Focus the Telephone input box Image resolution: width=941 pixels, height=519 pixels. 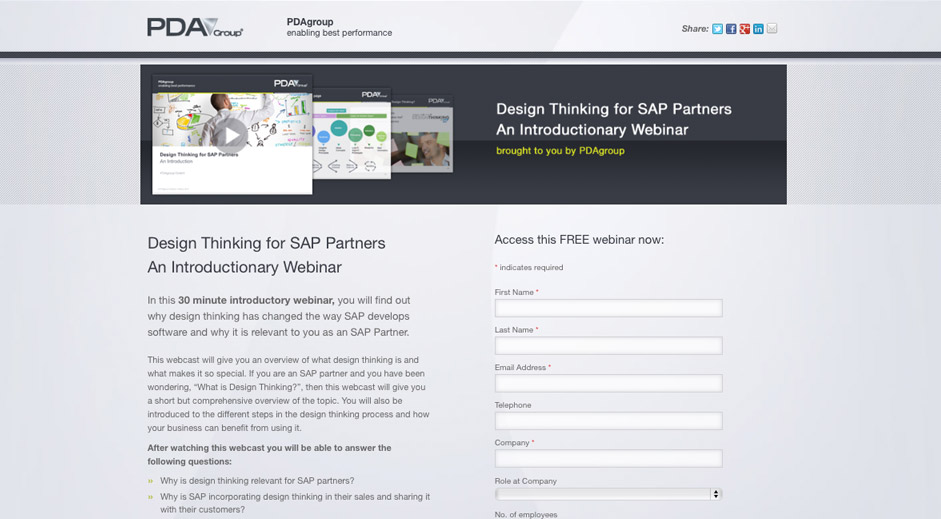(x=608, y=421)
